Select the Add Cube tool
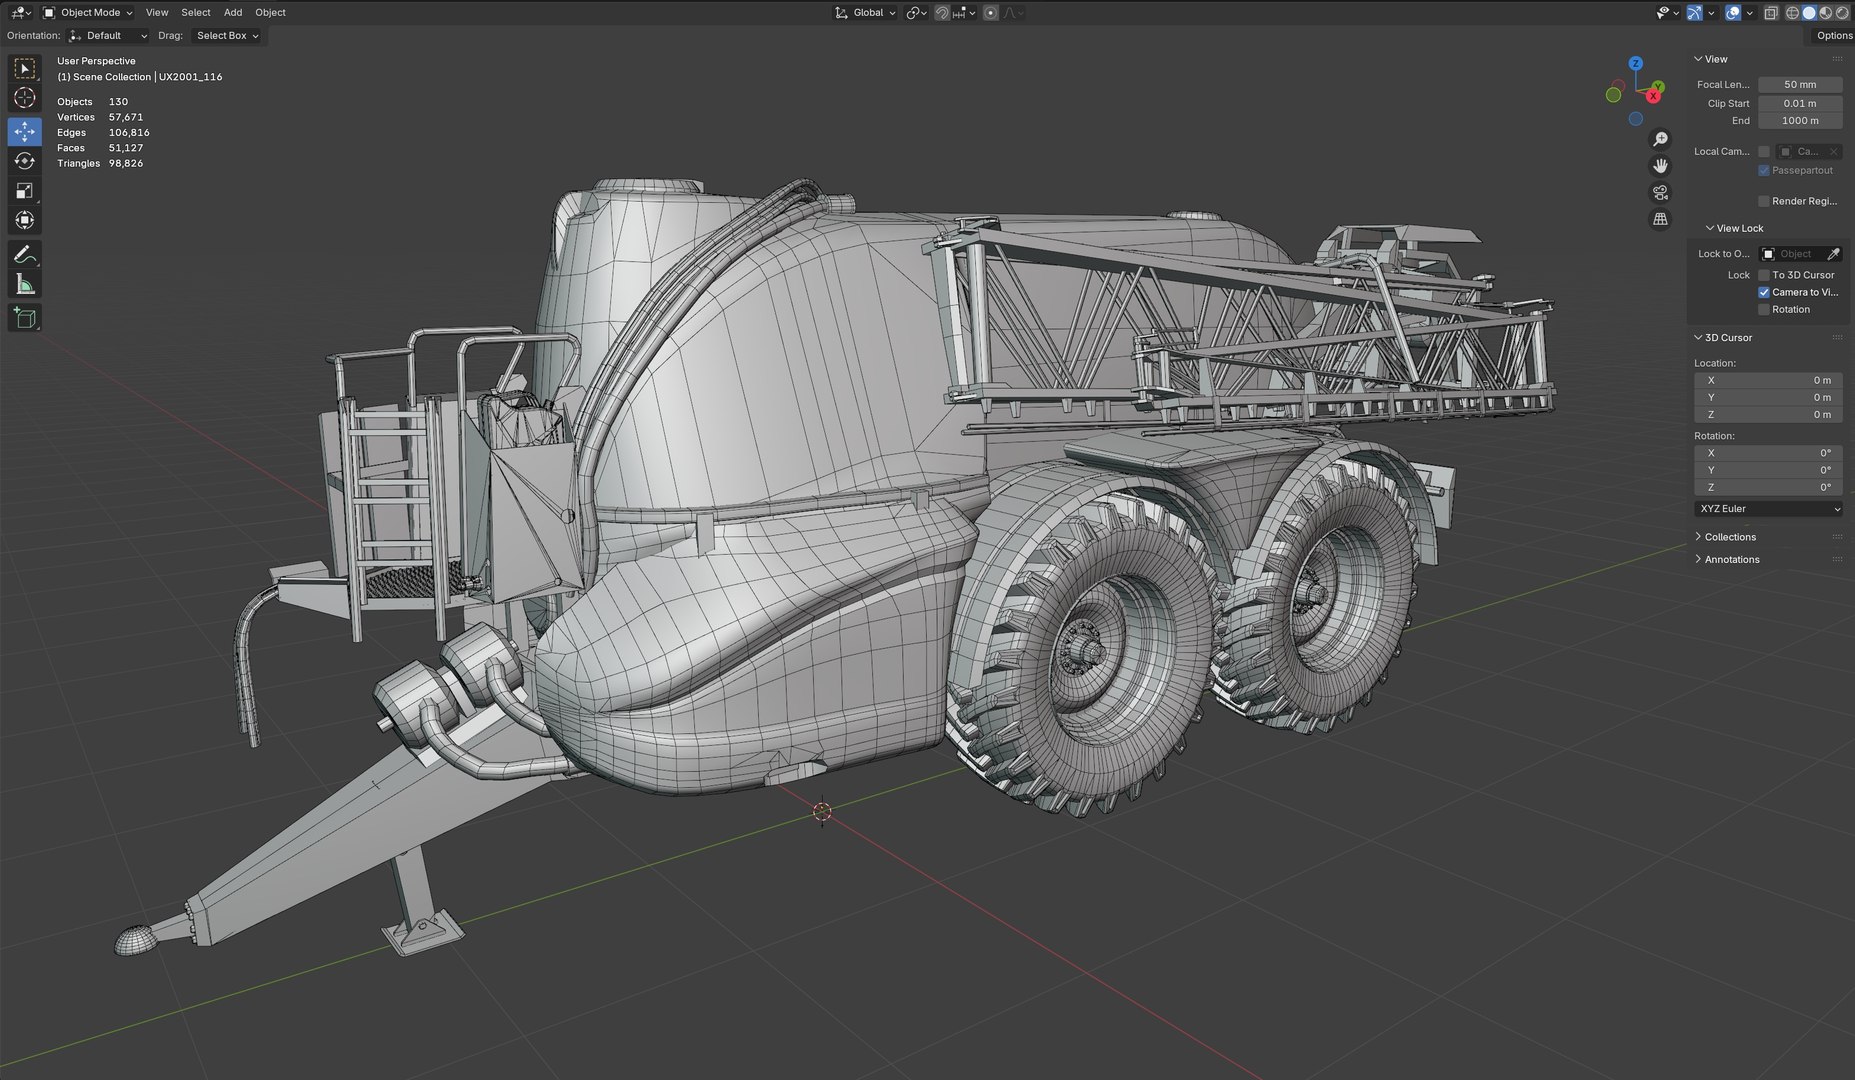 click(x=25, y=319)
